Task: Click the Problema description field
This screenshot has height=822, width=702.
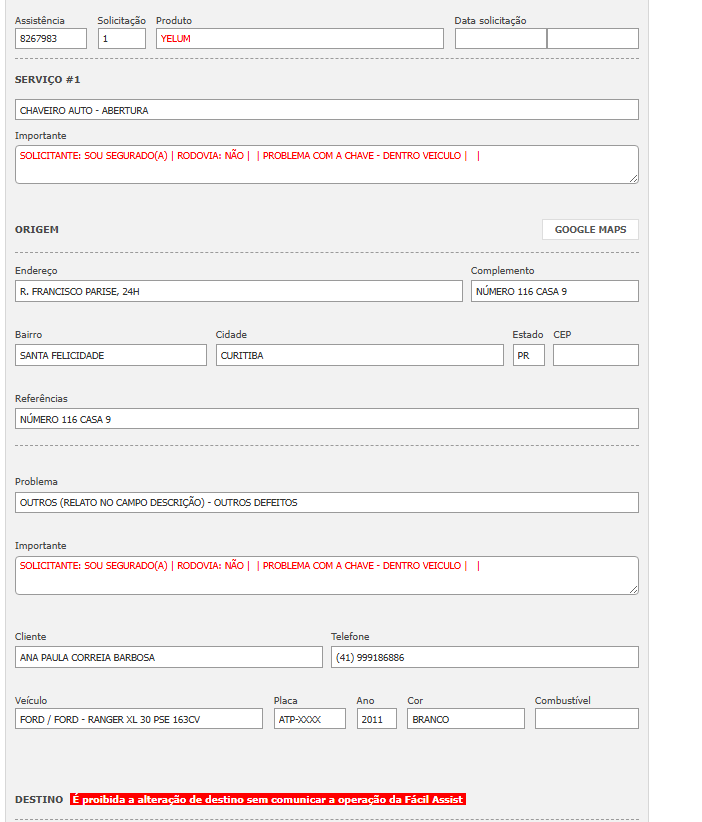Action: pyautogui.click(x=326, y=503)
